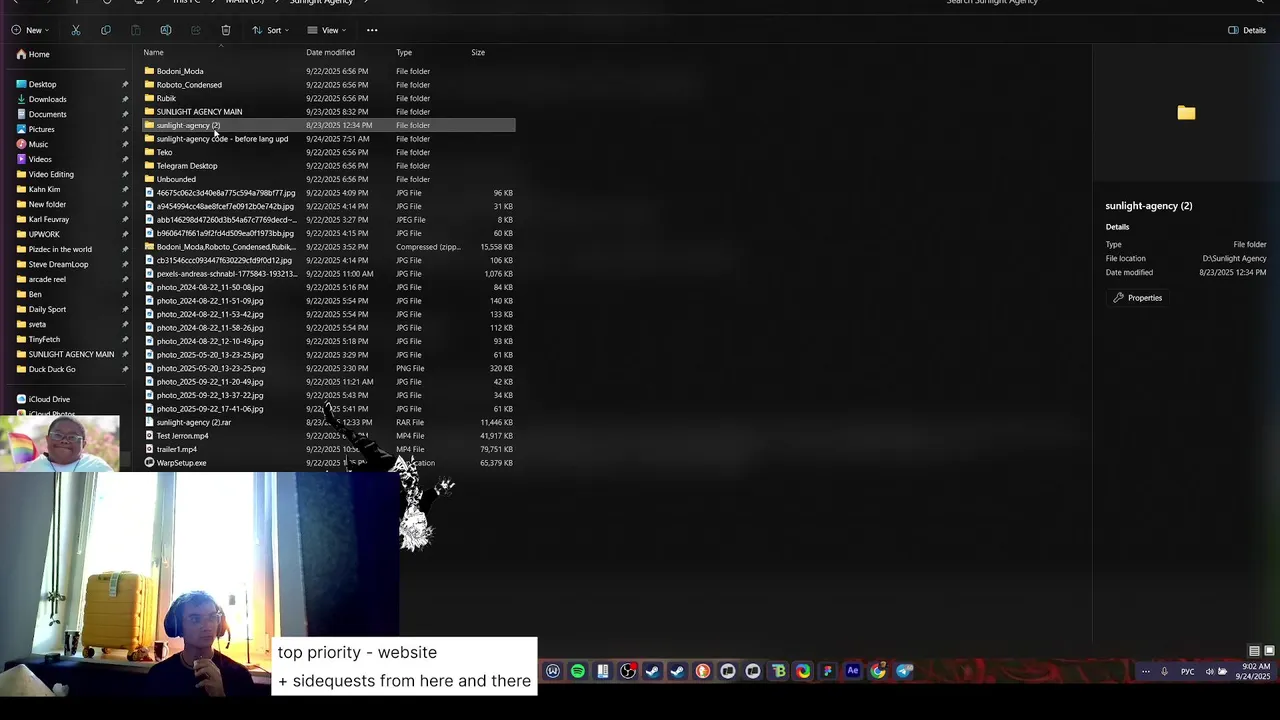Open Video Editing folder in sidebar
Image resolution: width=1280 pixels, height=720 pixels.
51,174
